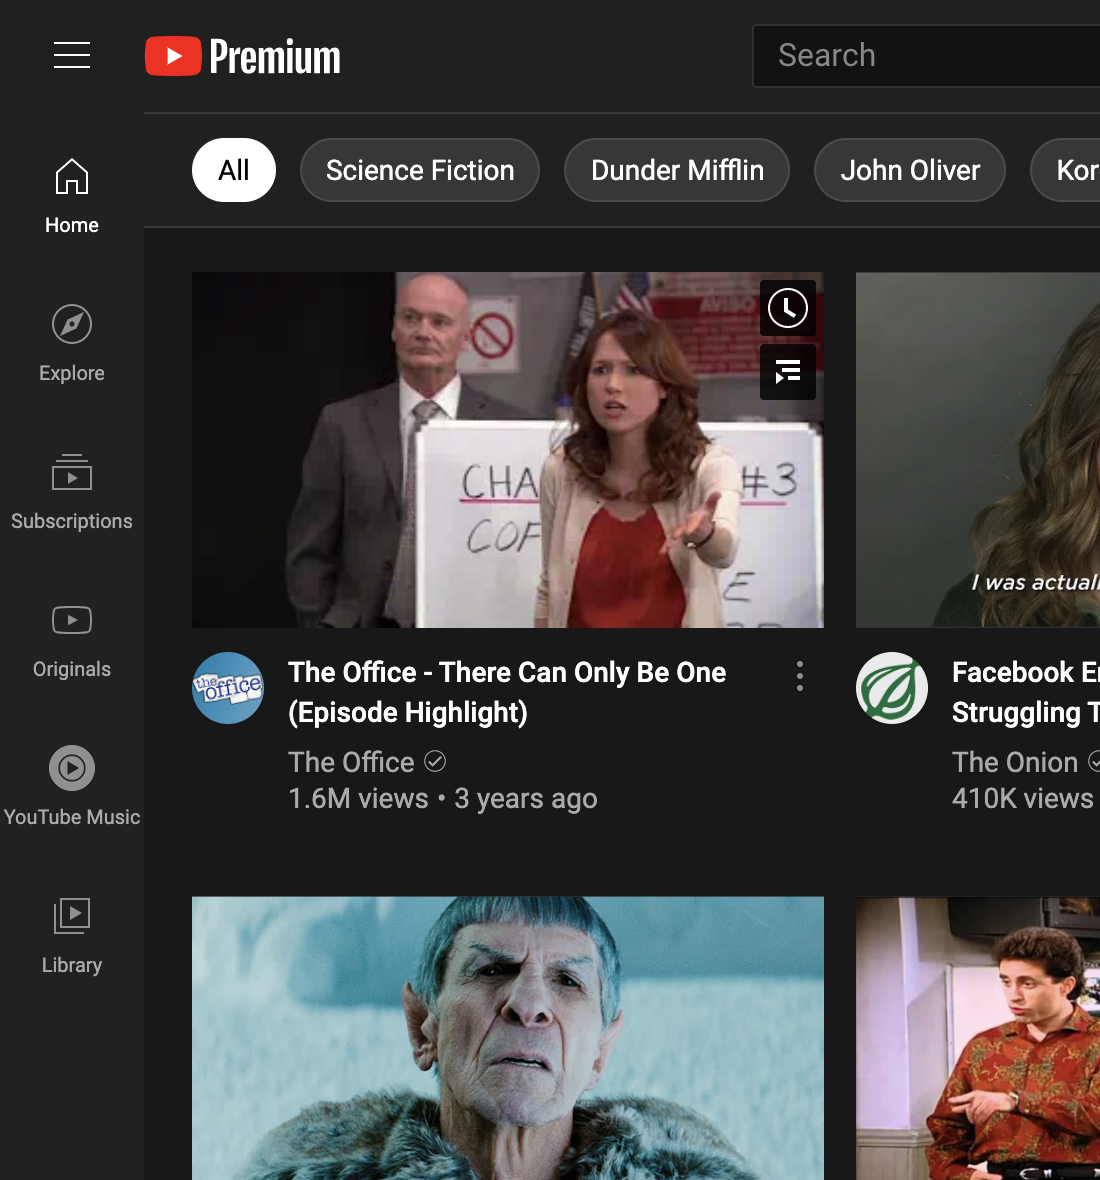
Task: Enable the Science Fiction filter chip
Action: 419,170
